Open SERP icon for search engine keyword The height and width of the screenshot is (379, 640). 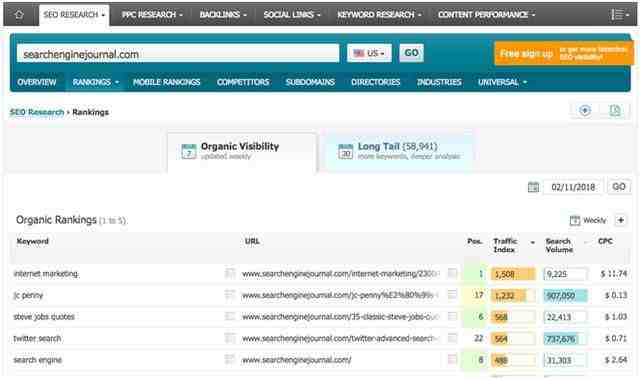(230, 359)
